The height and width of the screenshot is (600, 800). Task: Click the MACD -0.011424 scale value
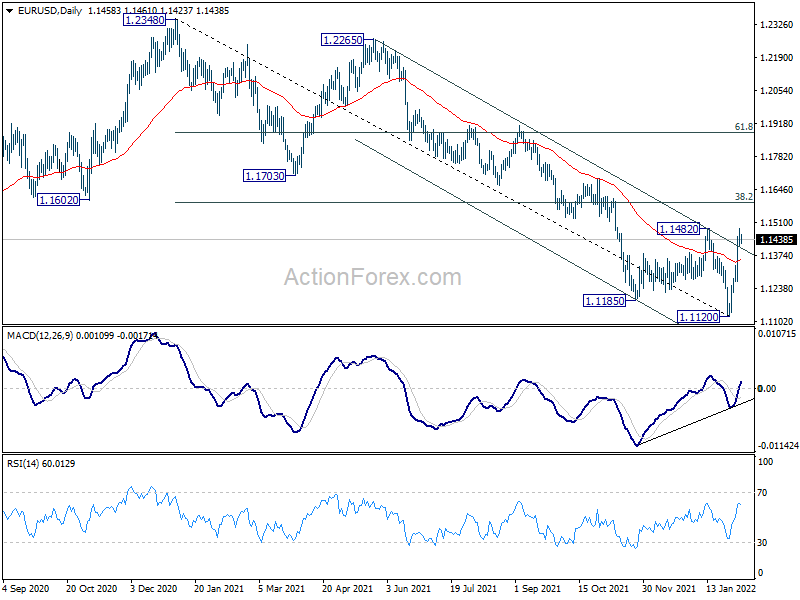click(x=778, y=446)
